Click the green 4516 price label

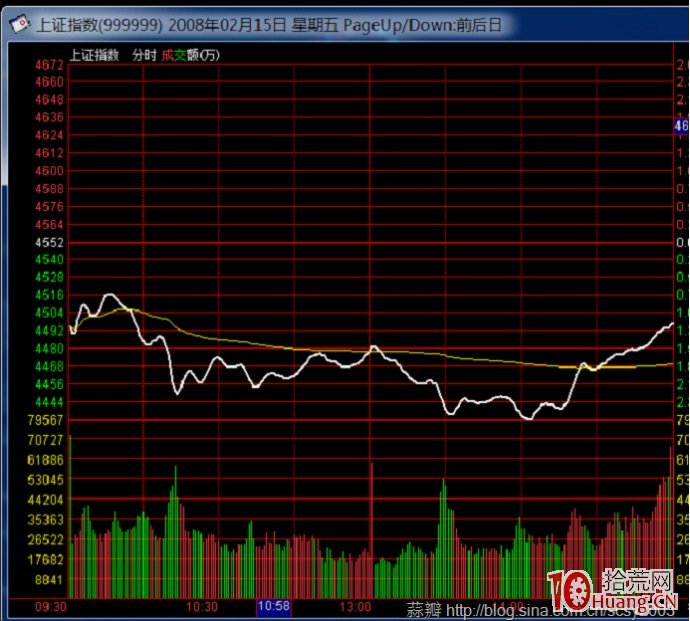click(x=49, y=295)
